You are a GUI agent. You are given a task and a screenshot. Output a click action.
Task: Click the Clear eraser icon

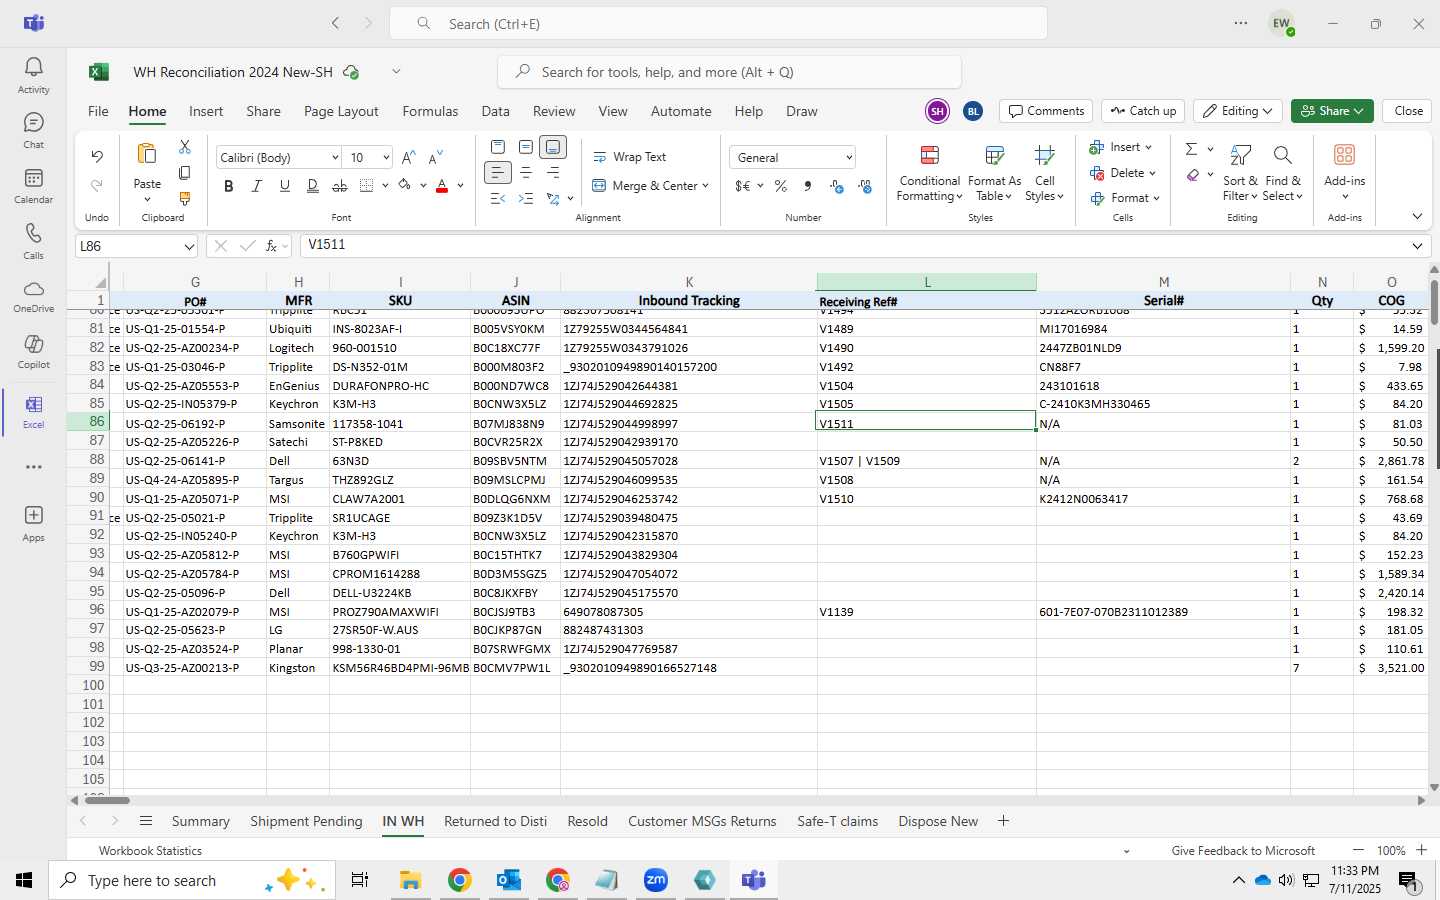1193,175
